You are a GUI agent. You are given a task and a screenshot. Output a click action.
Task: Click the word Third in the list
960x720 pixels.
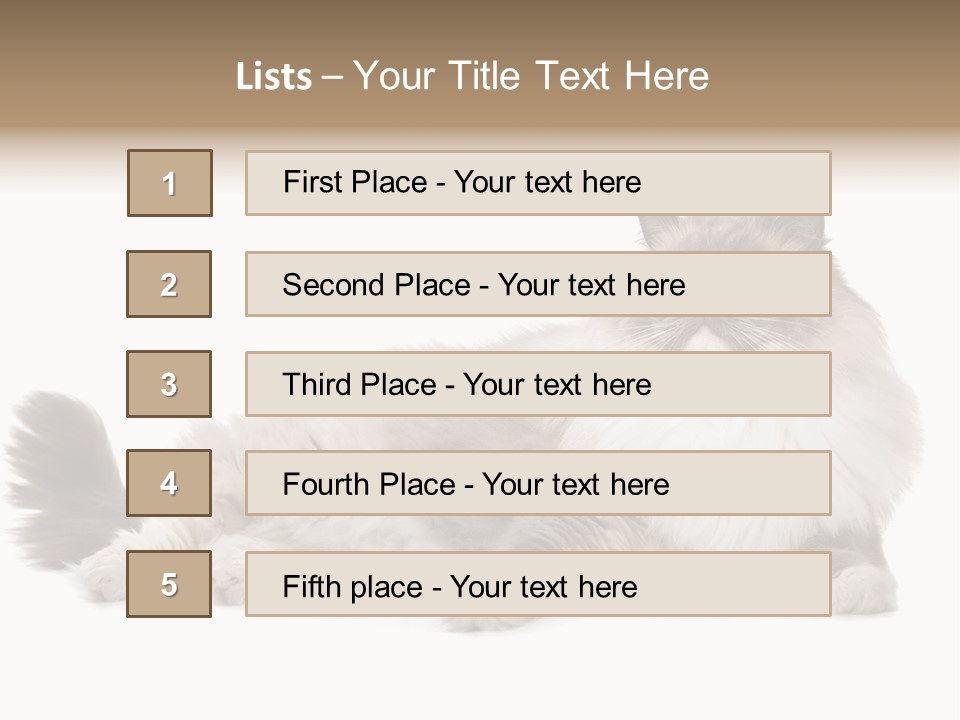click(318, 385)
